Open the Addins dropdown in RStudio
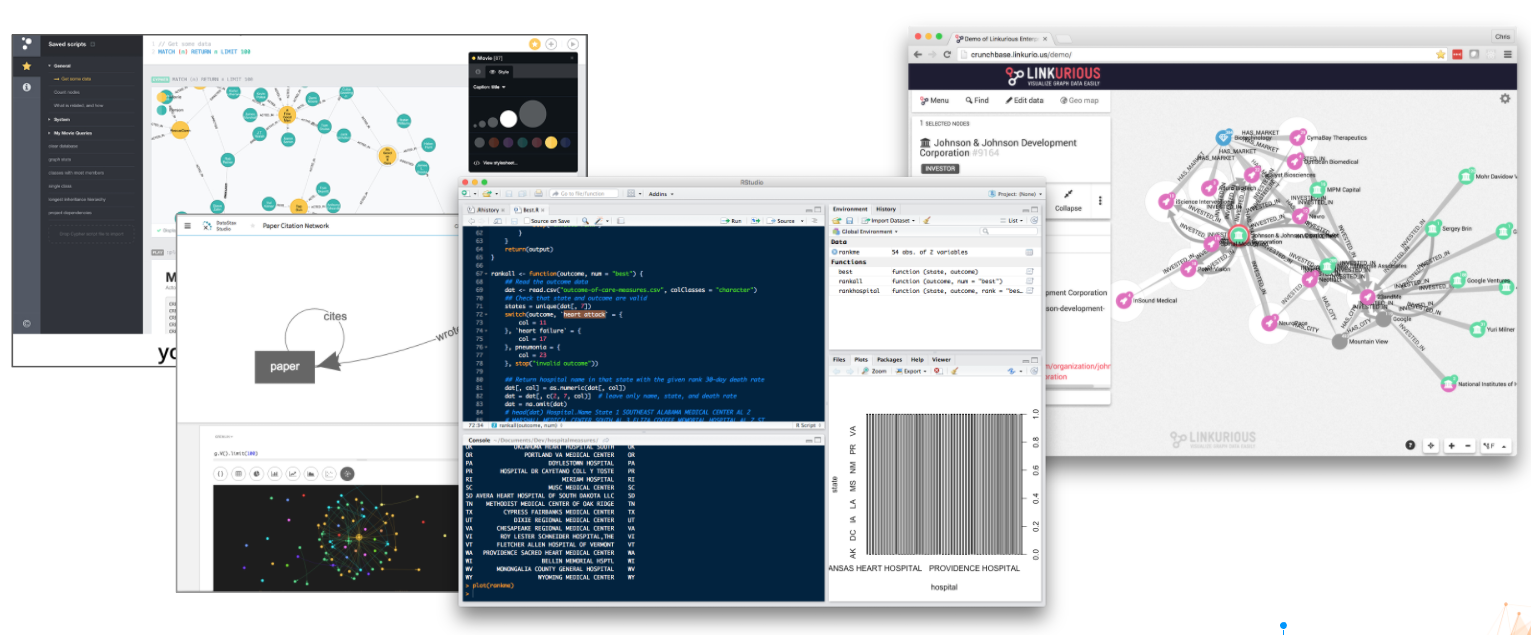 660,193
